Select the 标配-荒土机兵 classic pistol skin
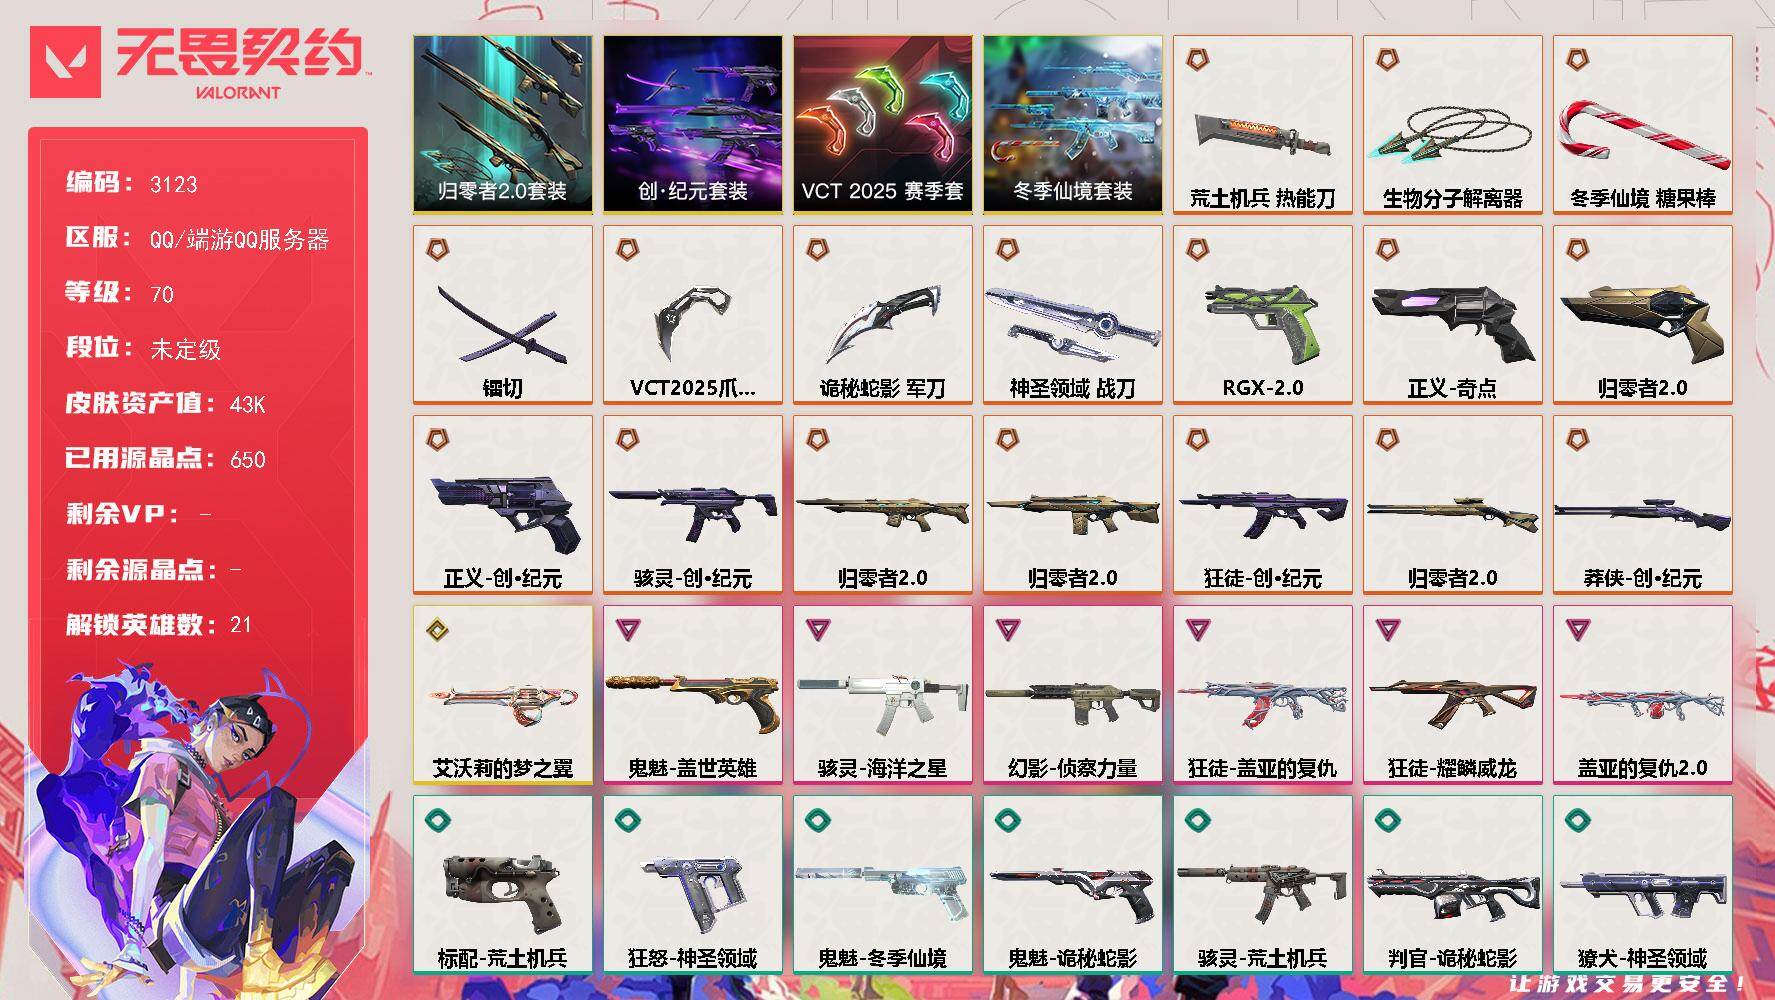This screenshot has width=1775, height=1000. (502, 885)
